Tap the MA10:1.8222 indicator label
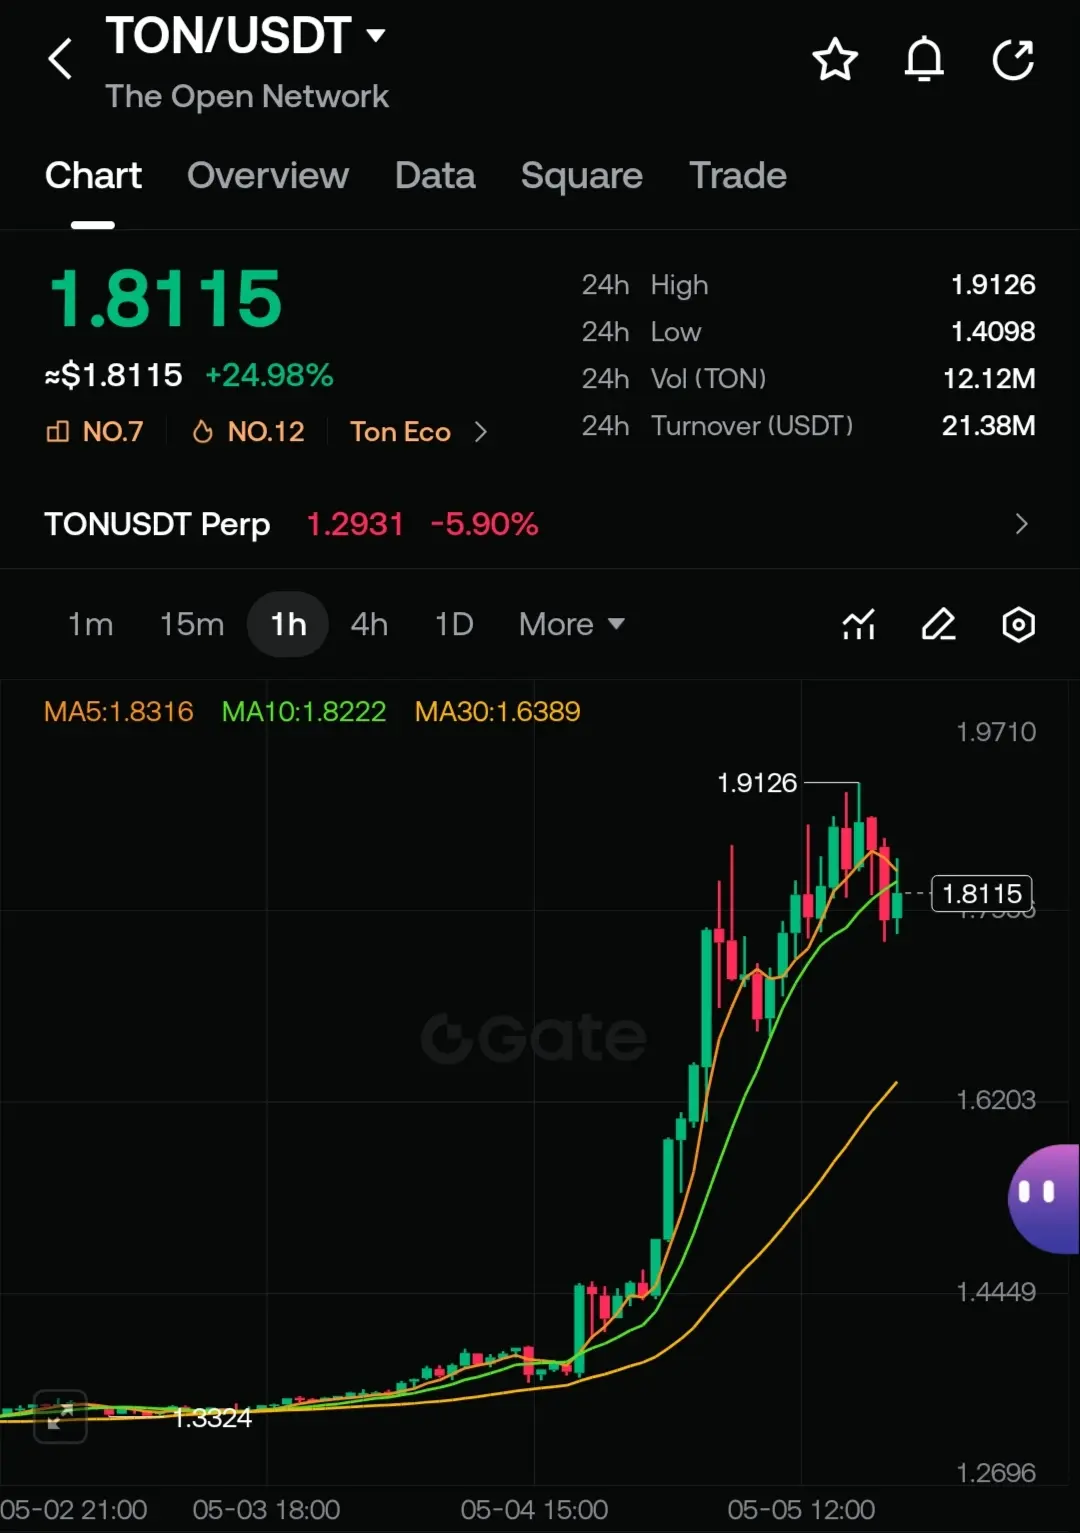Viewport: 1080px width, 1533px height. click(304, 712)
